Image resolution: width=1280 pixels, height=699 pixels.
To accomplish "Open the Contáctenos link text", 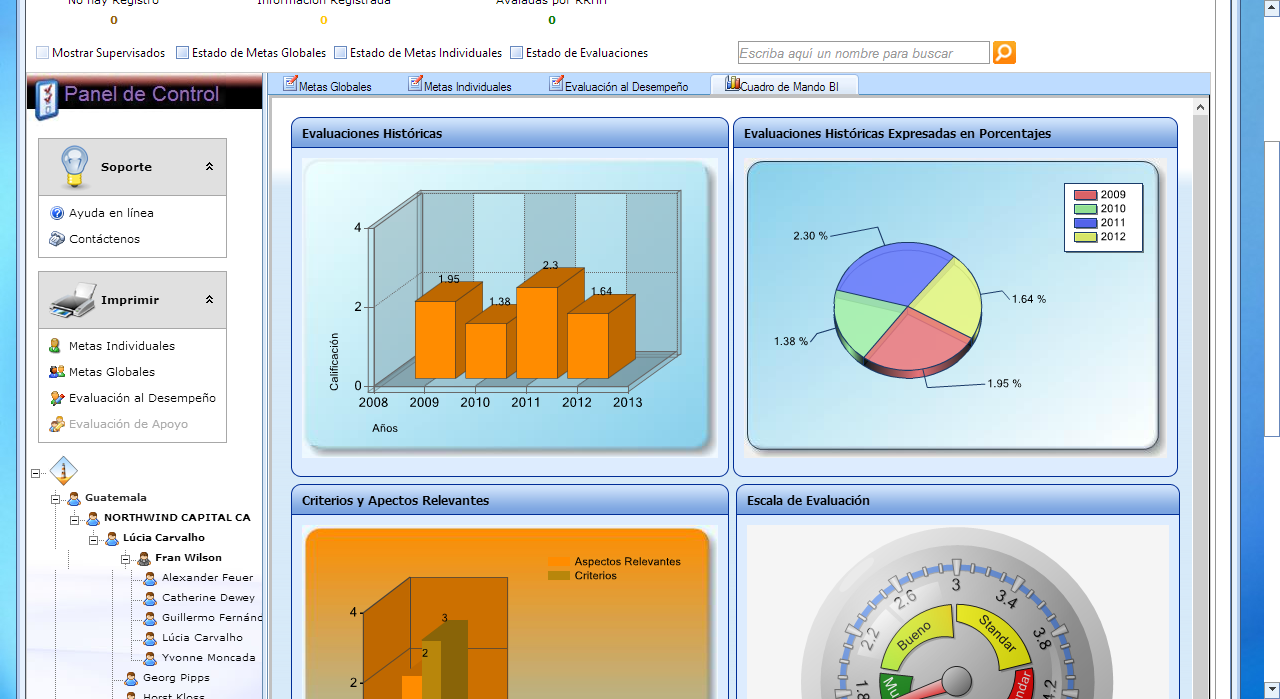I will [x=104, y=239].
